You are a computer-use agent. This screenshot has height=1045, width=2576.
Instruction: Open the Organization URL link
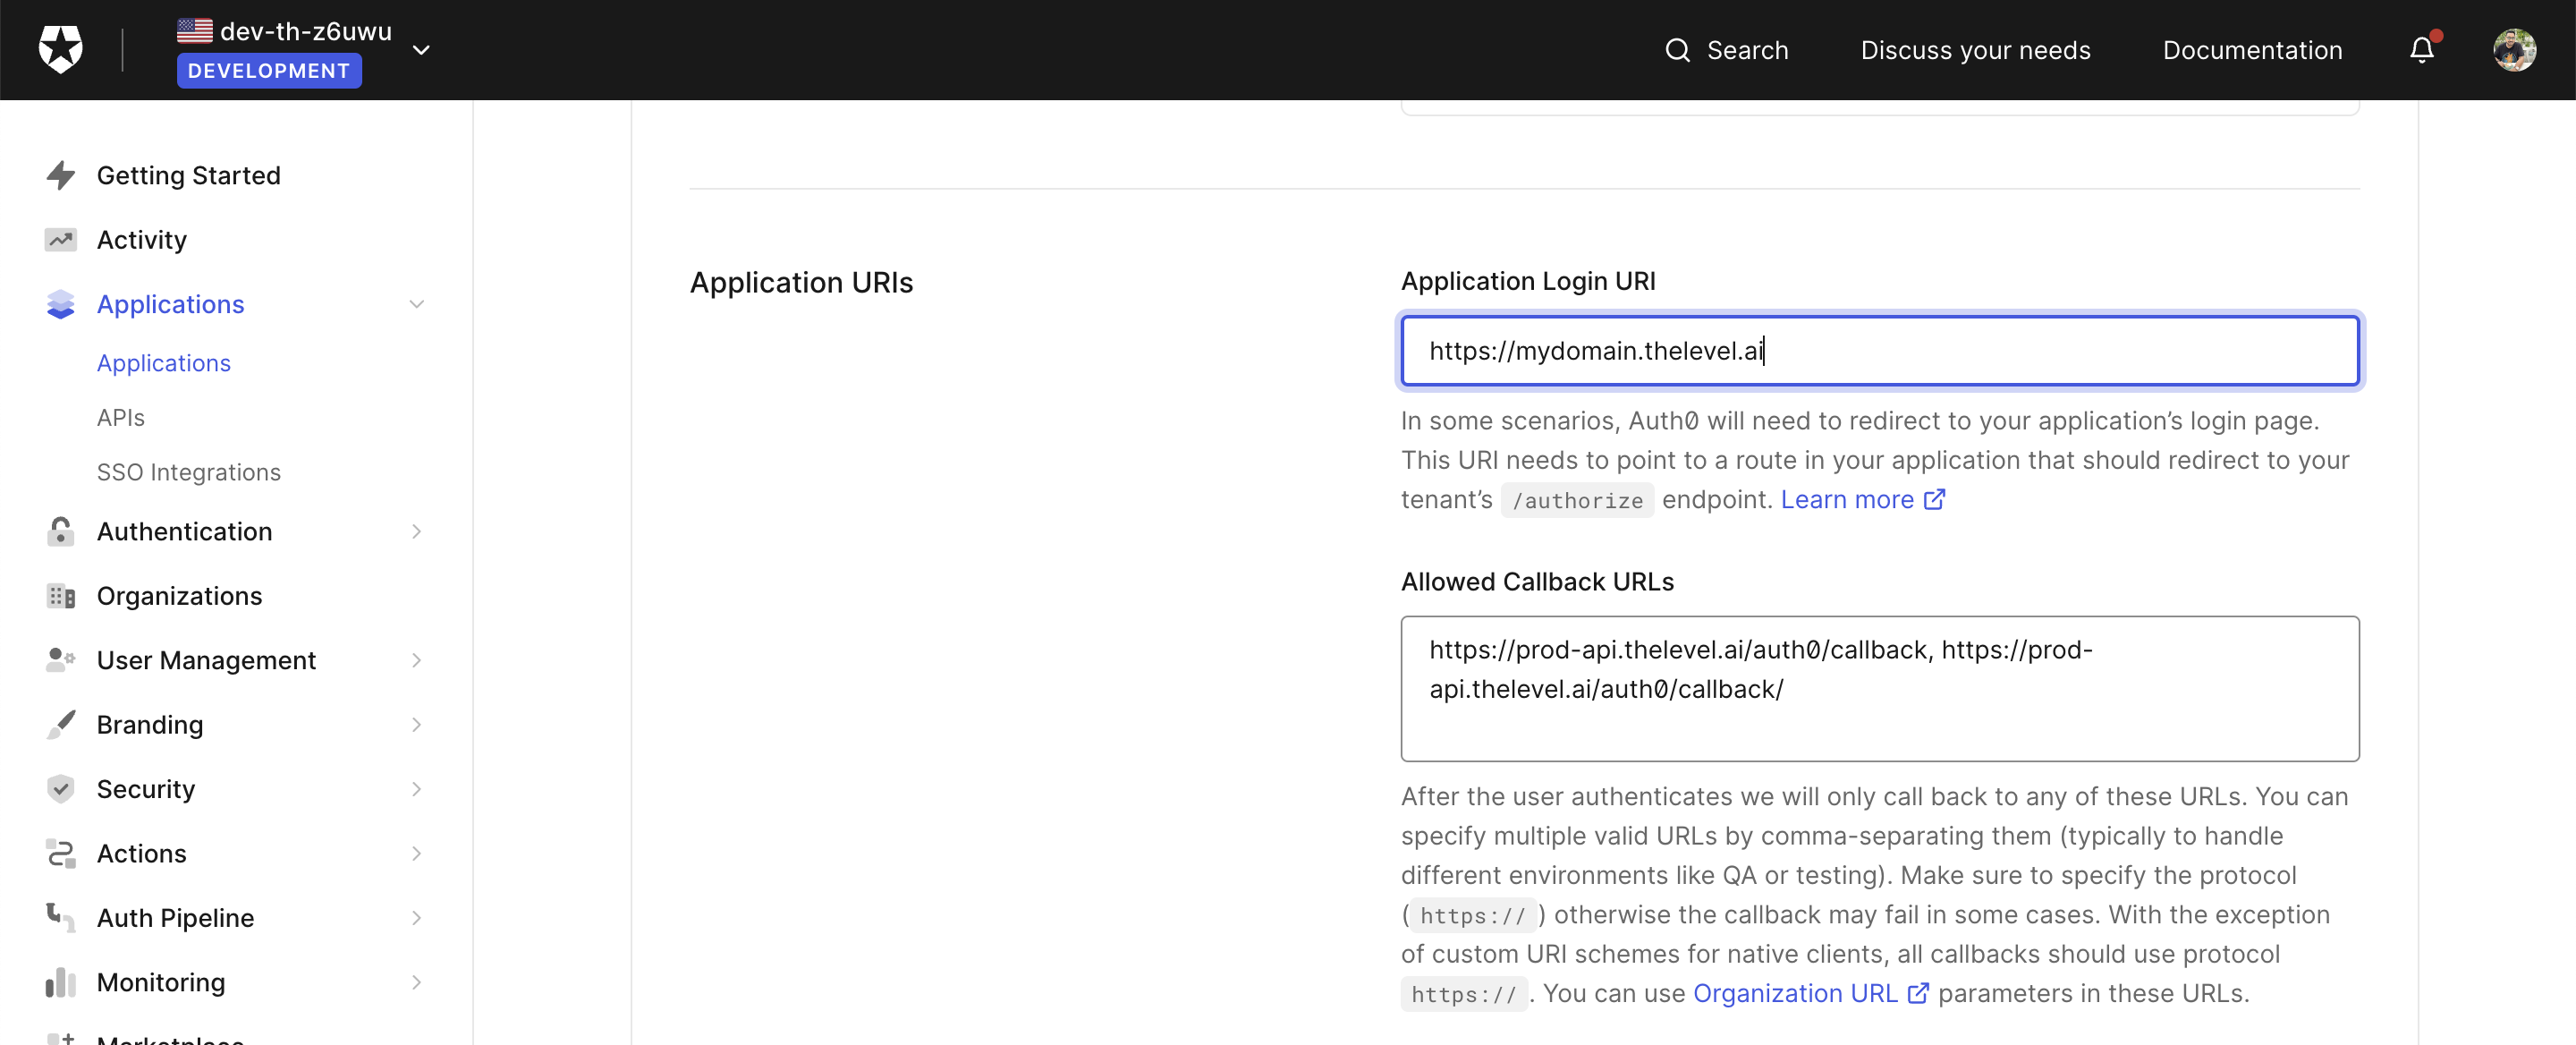(1810, 993)
